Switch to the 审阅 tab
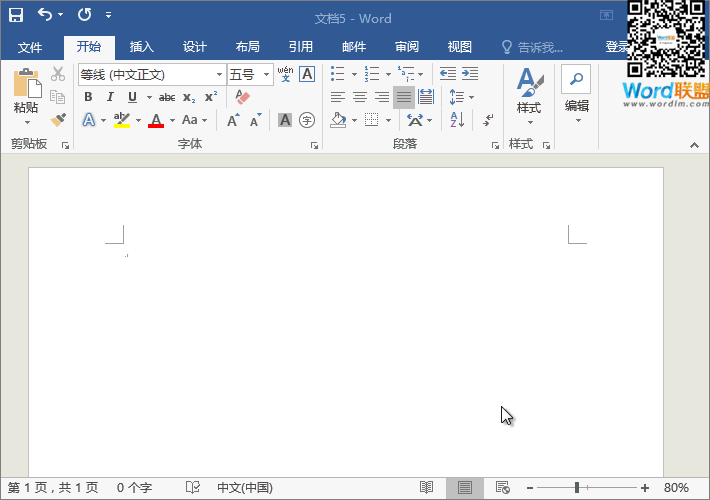Viewport: 710px width, 500px height. pos(407,47)
